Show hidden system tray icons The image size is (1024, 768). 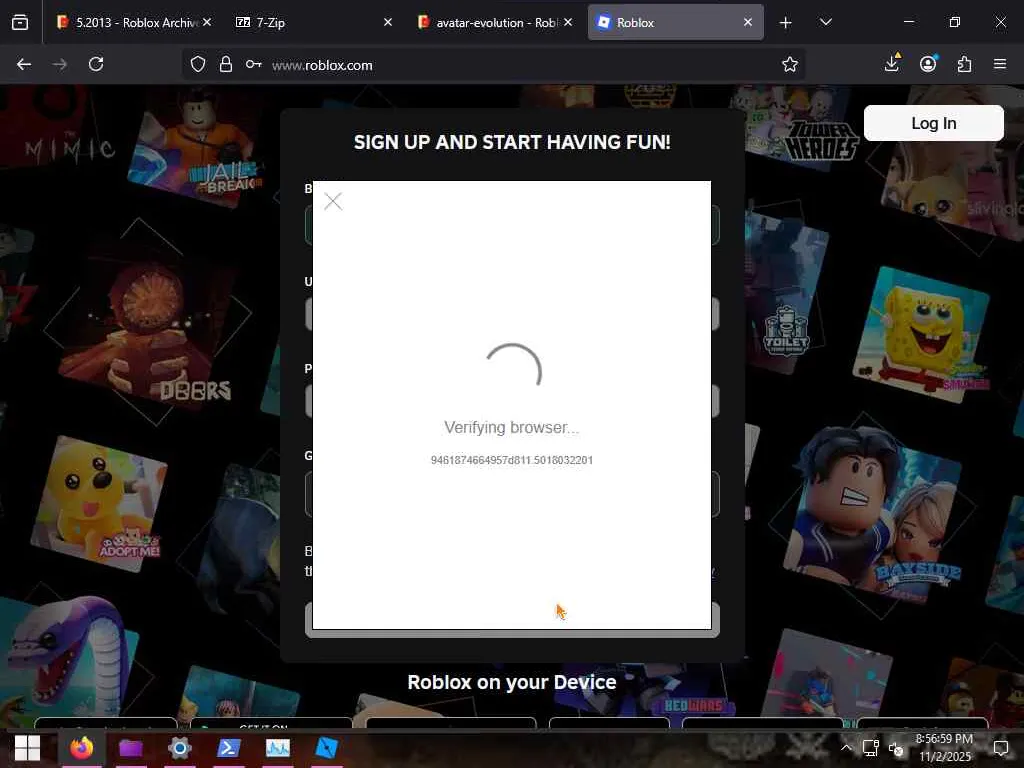click(846, 748)
